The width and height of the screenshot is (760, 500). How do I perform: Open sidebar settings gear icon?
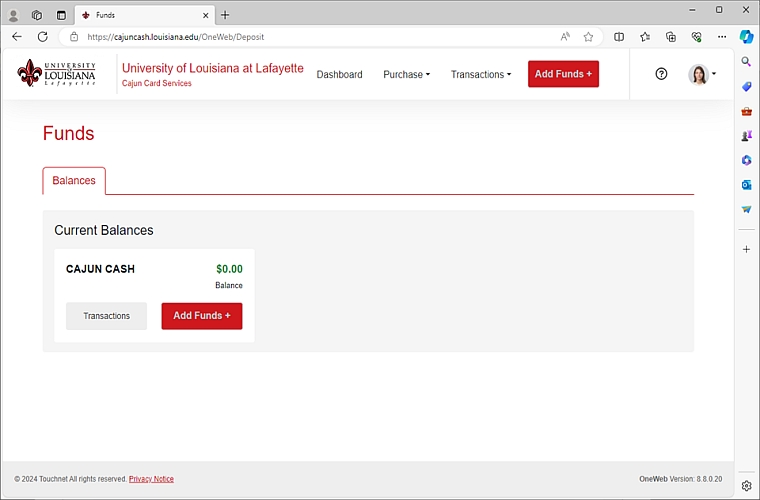click(x=746, y=485)
